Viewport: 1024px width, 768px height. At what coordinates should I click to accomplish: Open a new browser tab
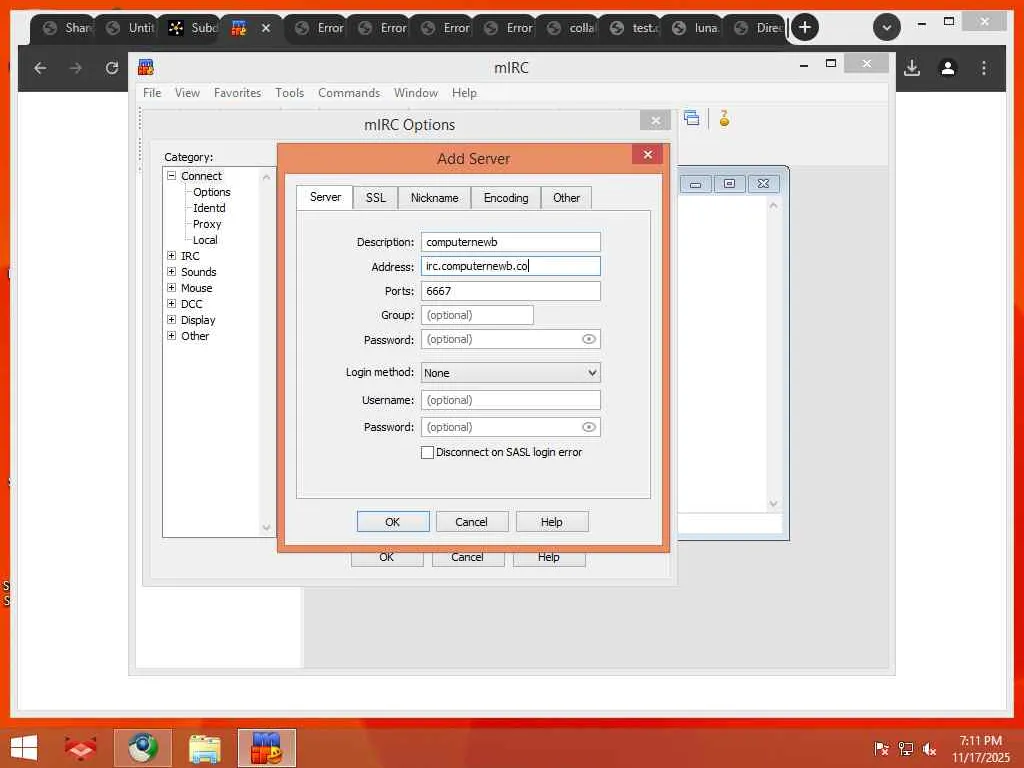pyautogui.click(x=805, y=27)
